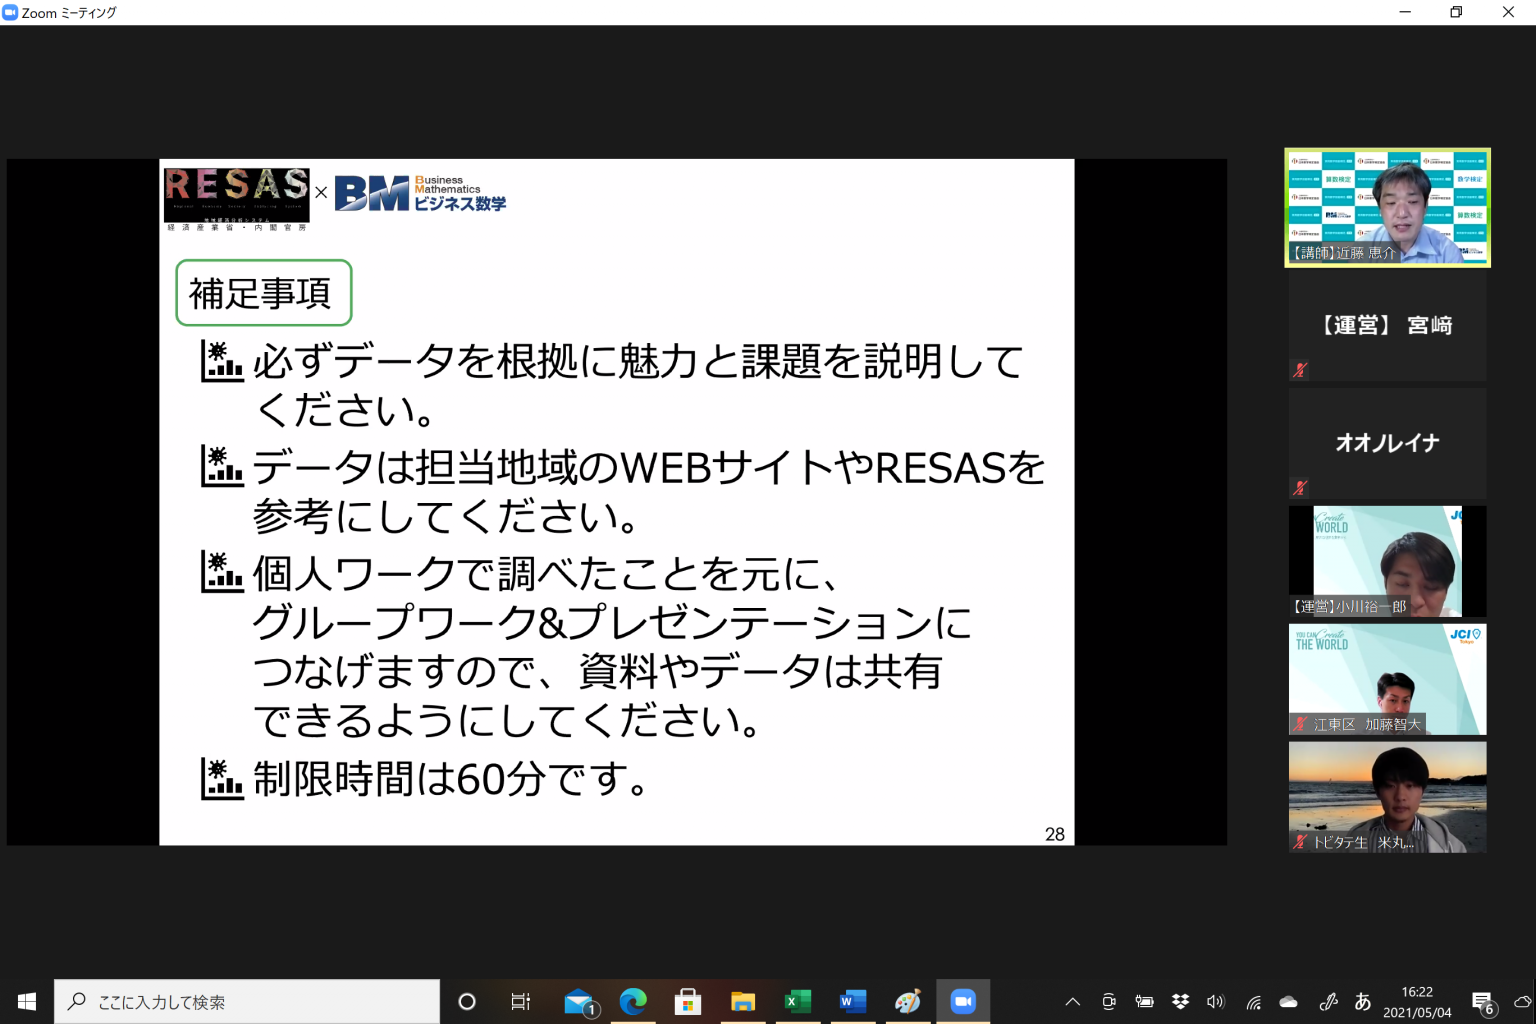The width and height of the screenshot is (1536, 1024).
Task: Click the Dropbox tray icon
Action: click(1180, 1001)
